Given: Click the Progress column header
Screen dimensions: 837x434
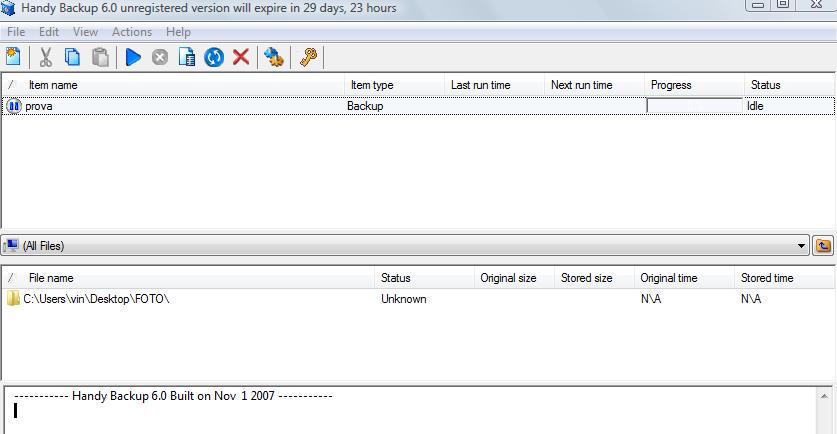Looking at the screenshot, I should 694,85.
